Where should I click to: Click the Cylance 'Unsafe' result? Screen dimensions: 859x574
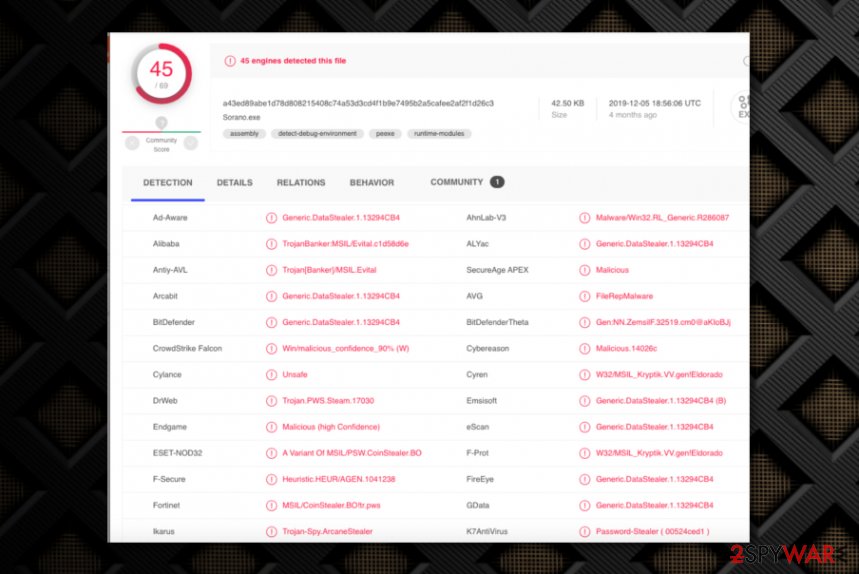click(x=295, y=375)
